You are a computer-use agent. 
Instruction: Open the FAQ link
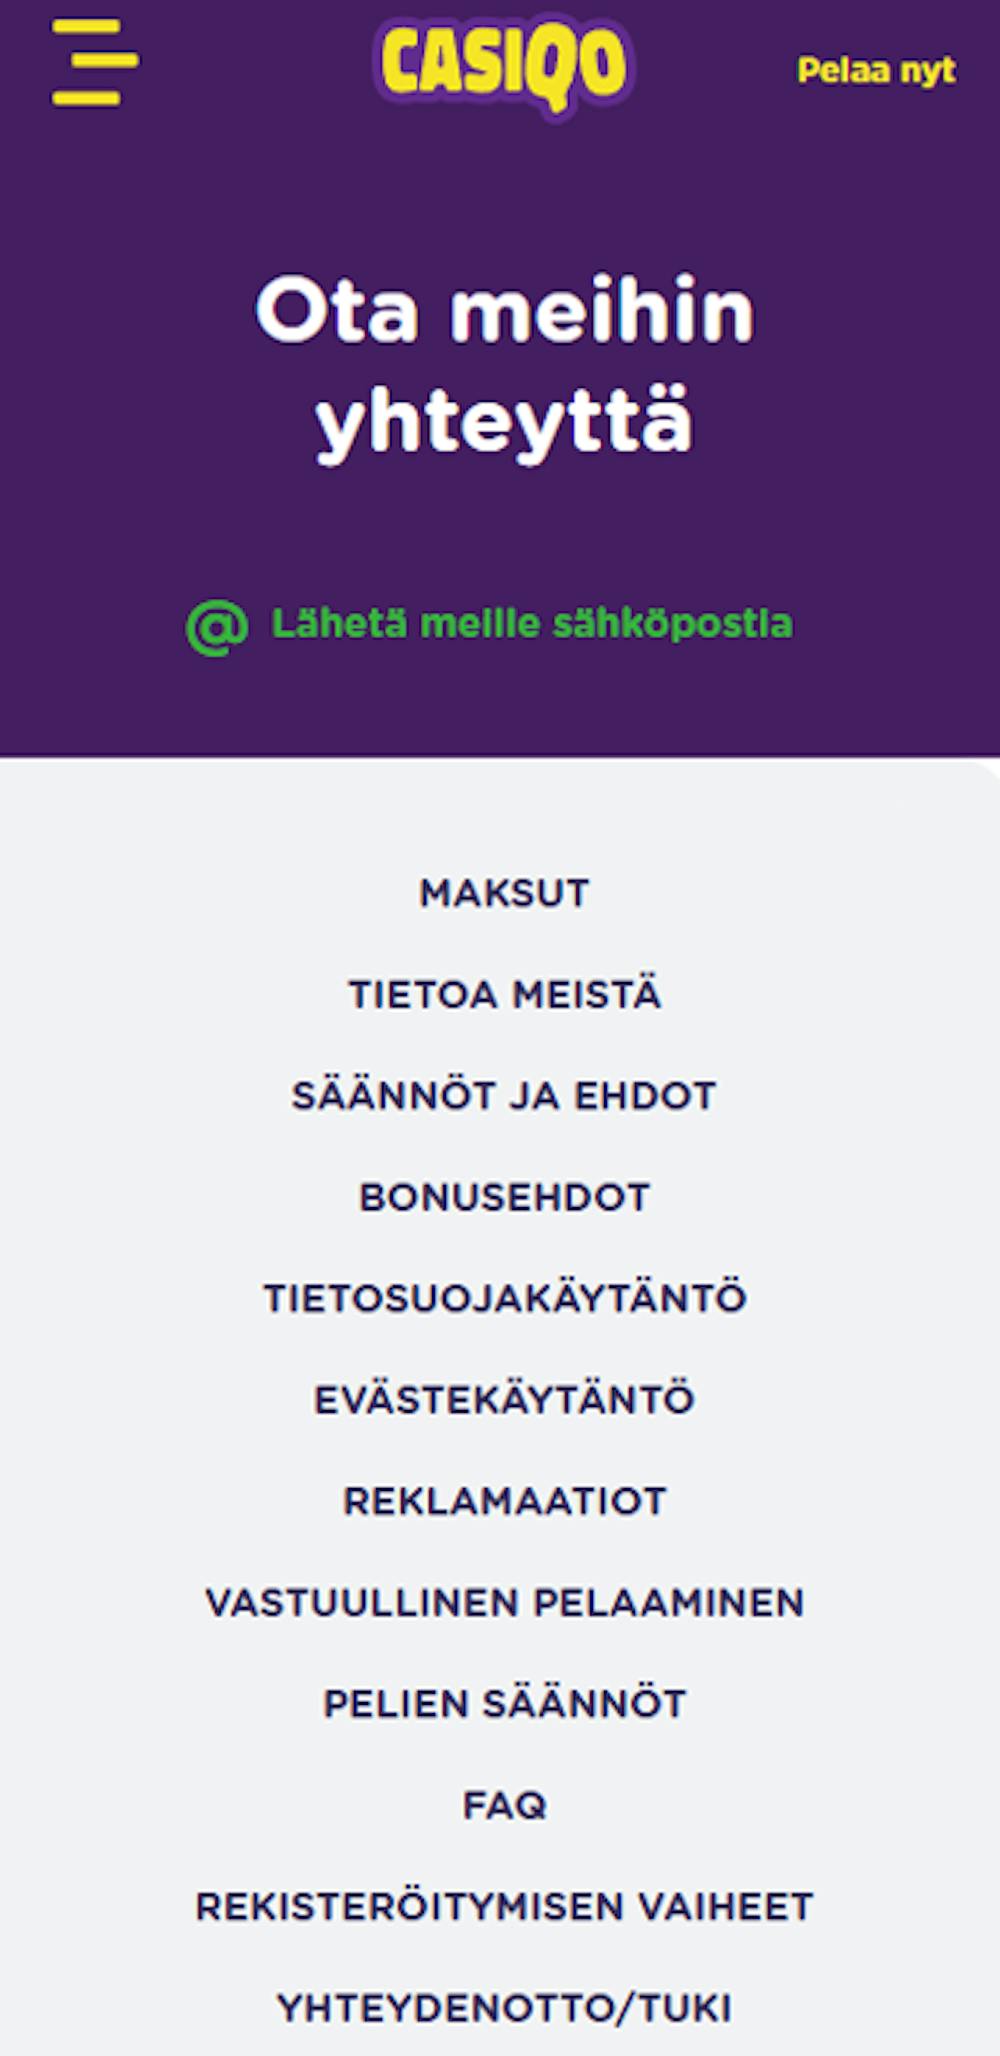[x=504, y=1805]
